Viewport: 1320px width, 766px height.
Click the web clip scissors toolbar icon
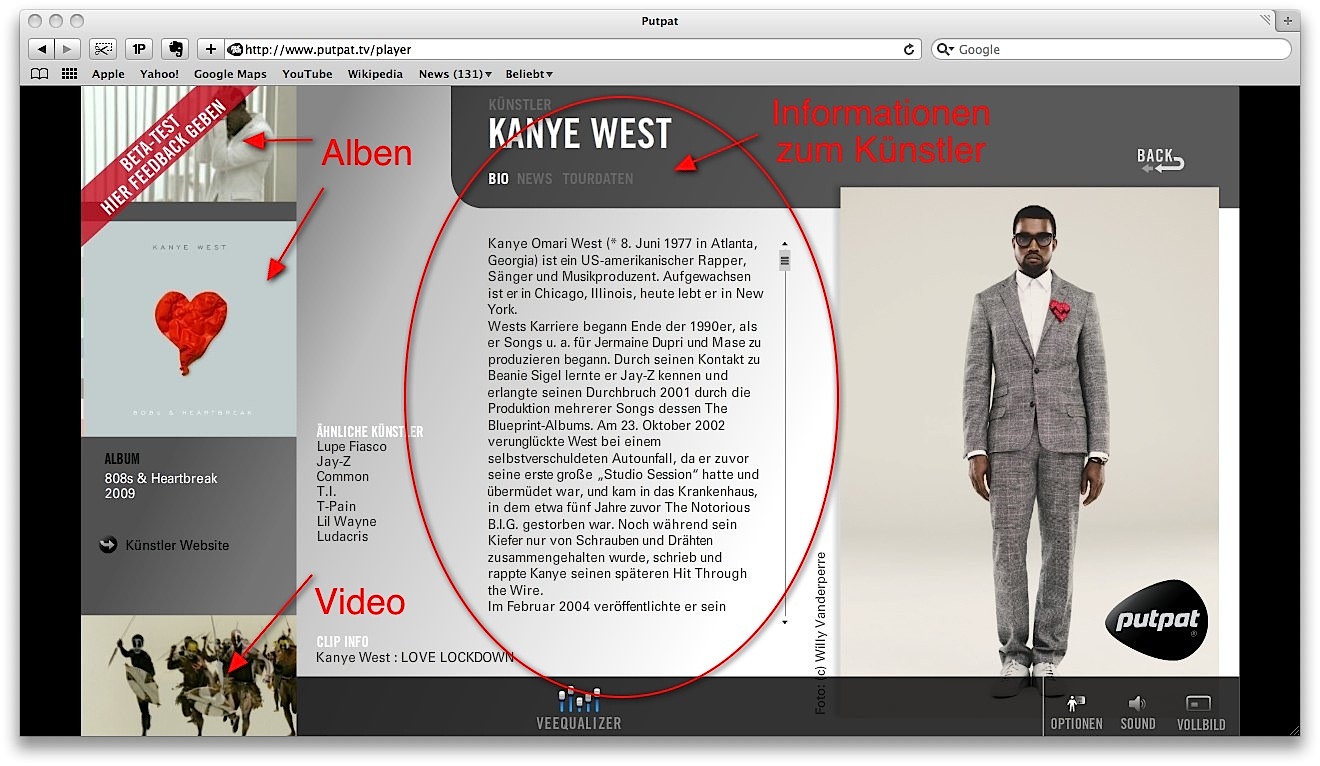[103, 49]
